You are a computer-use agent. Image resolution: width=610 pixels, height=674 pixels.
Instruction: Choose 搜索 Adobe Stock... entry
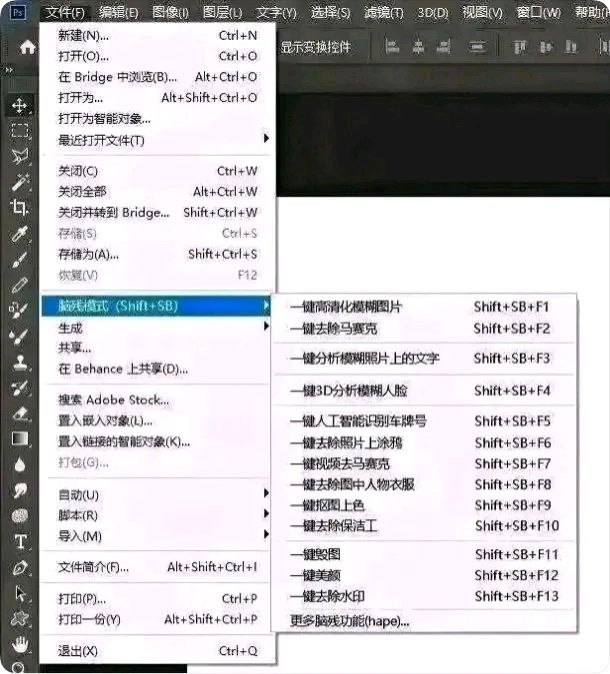157,400
